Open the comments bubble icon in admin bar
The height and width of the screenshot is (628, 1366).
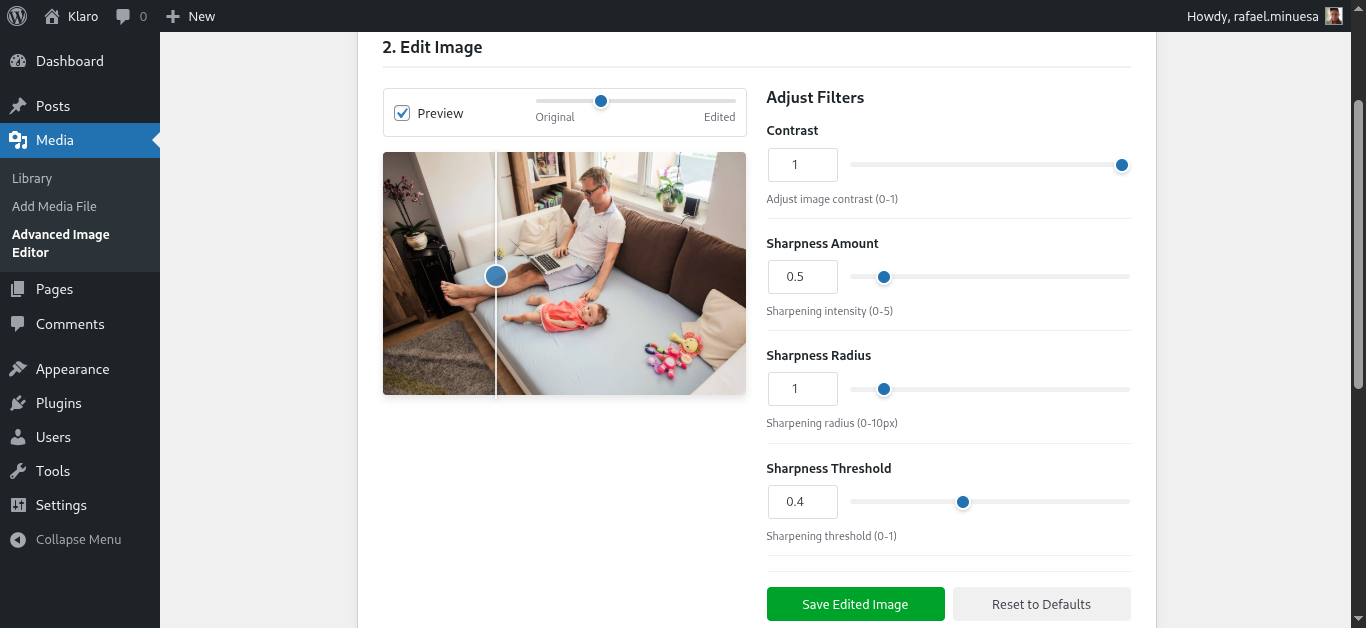(x=123, y=17)
